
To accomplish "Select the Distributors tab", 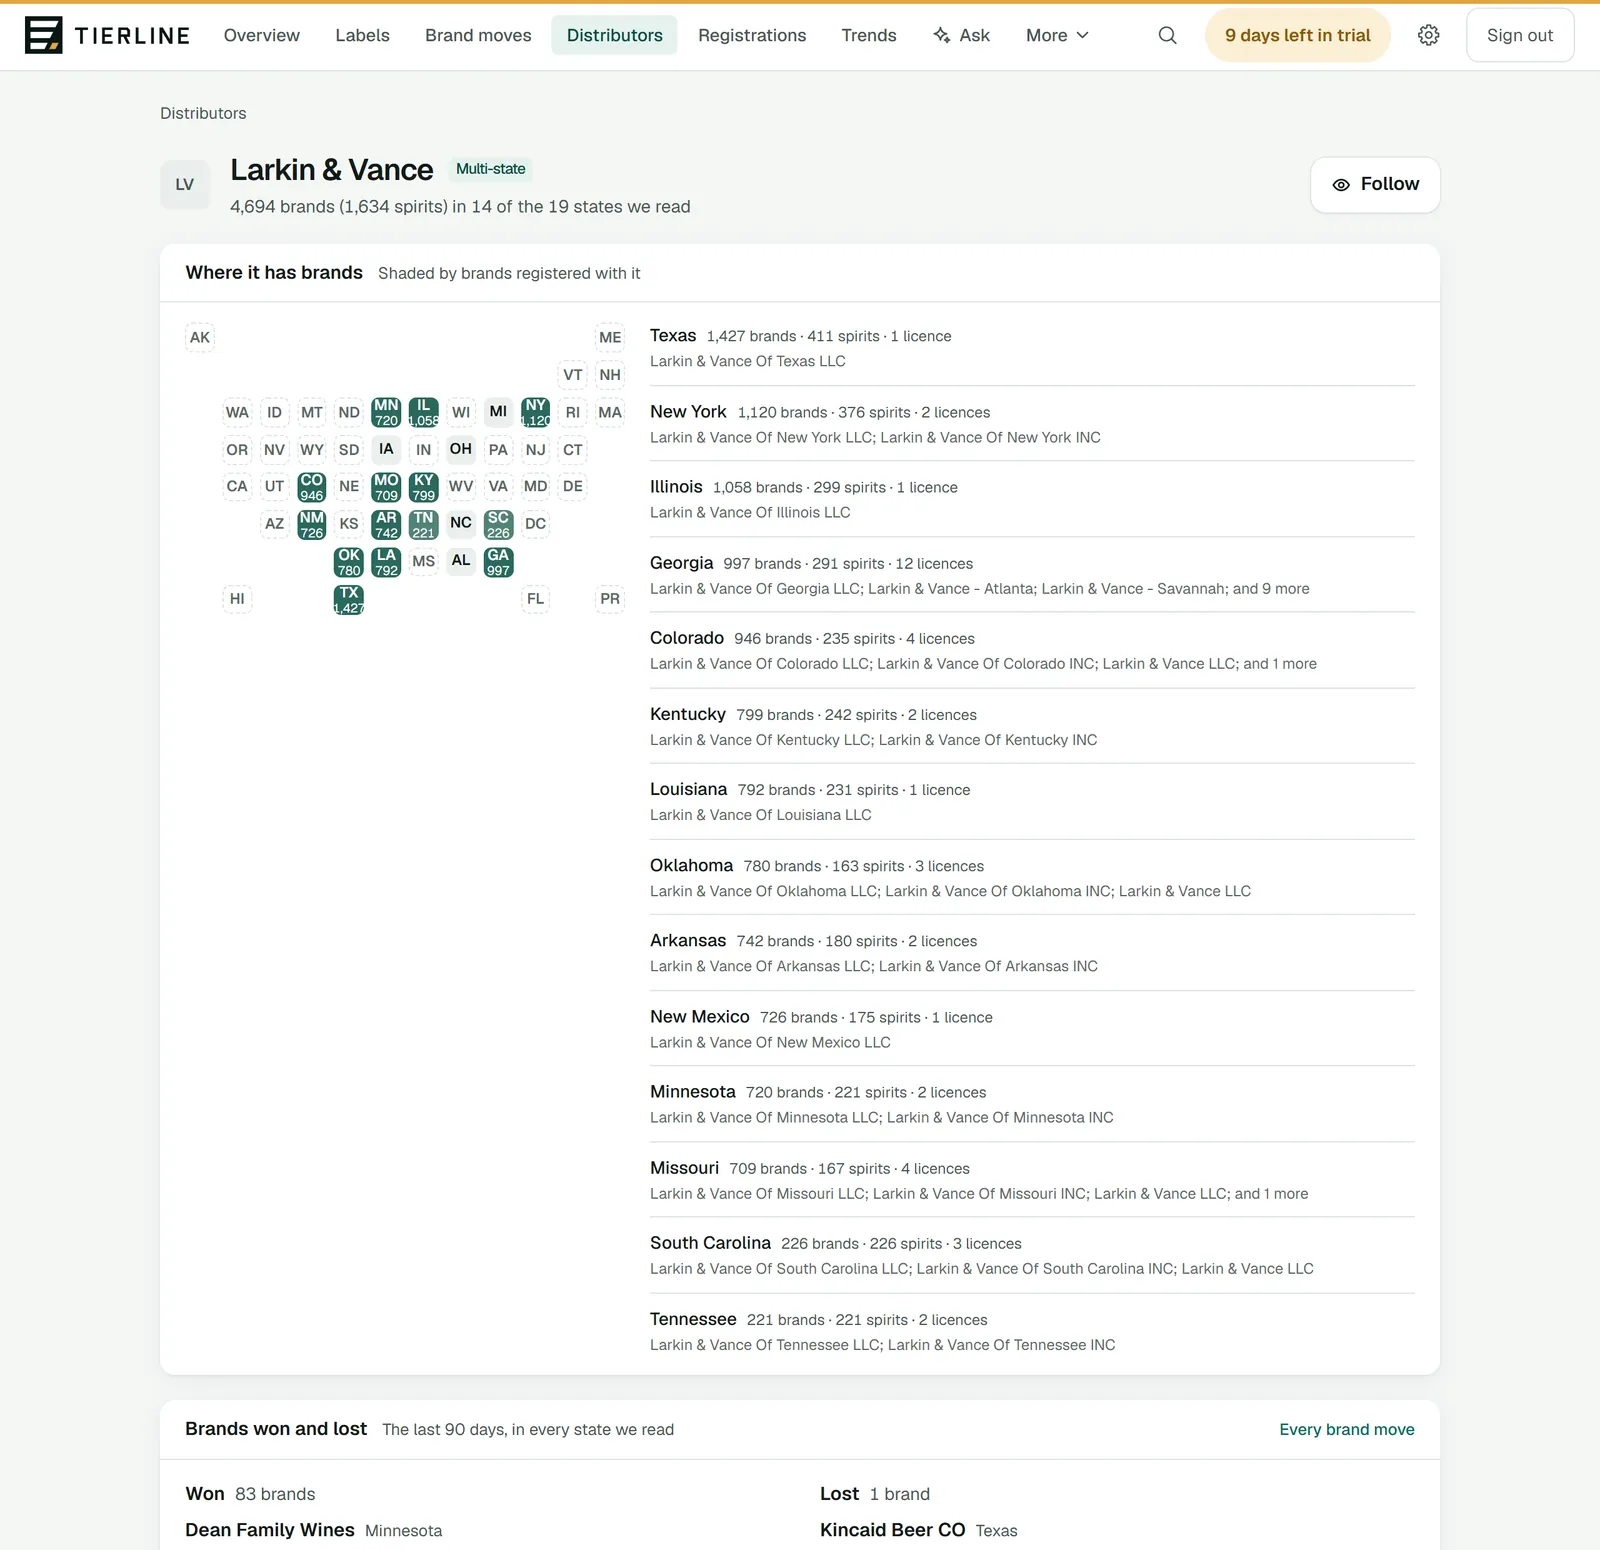I will coord(614,35).
